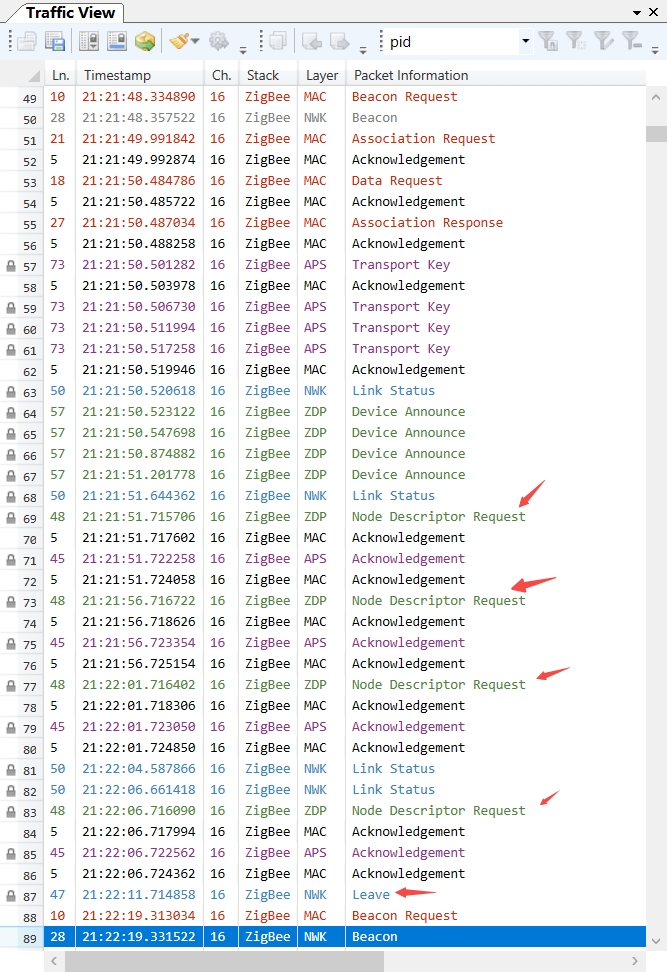
Task: Open the Traffic View panel menu arrow
Action: click(637, 12)
